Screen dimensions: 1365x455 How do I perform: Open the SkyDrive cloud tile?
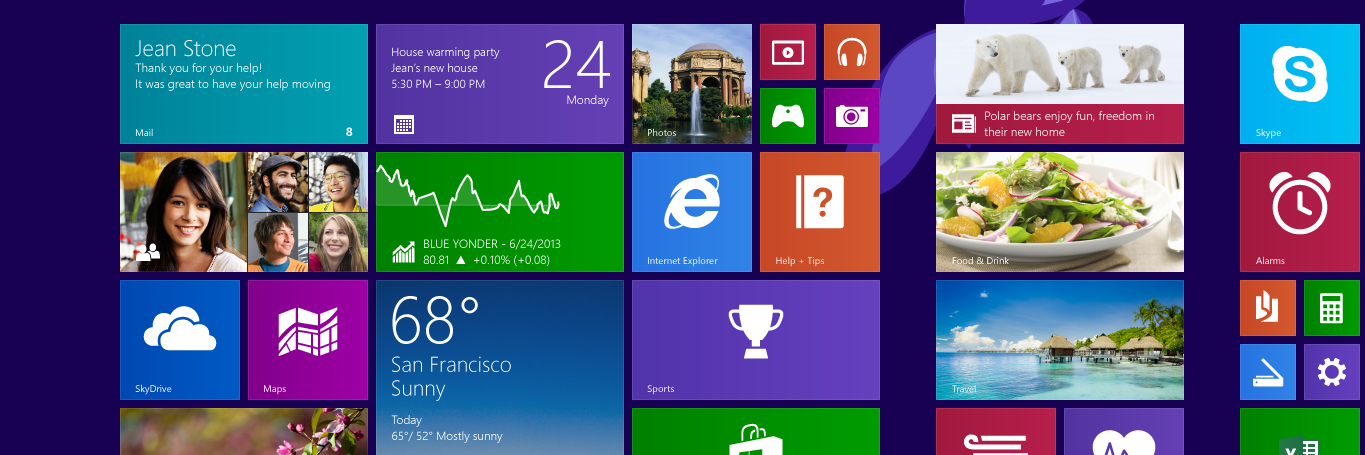pyautogui.click(x=180, y=340)
